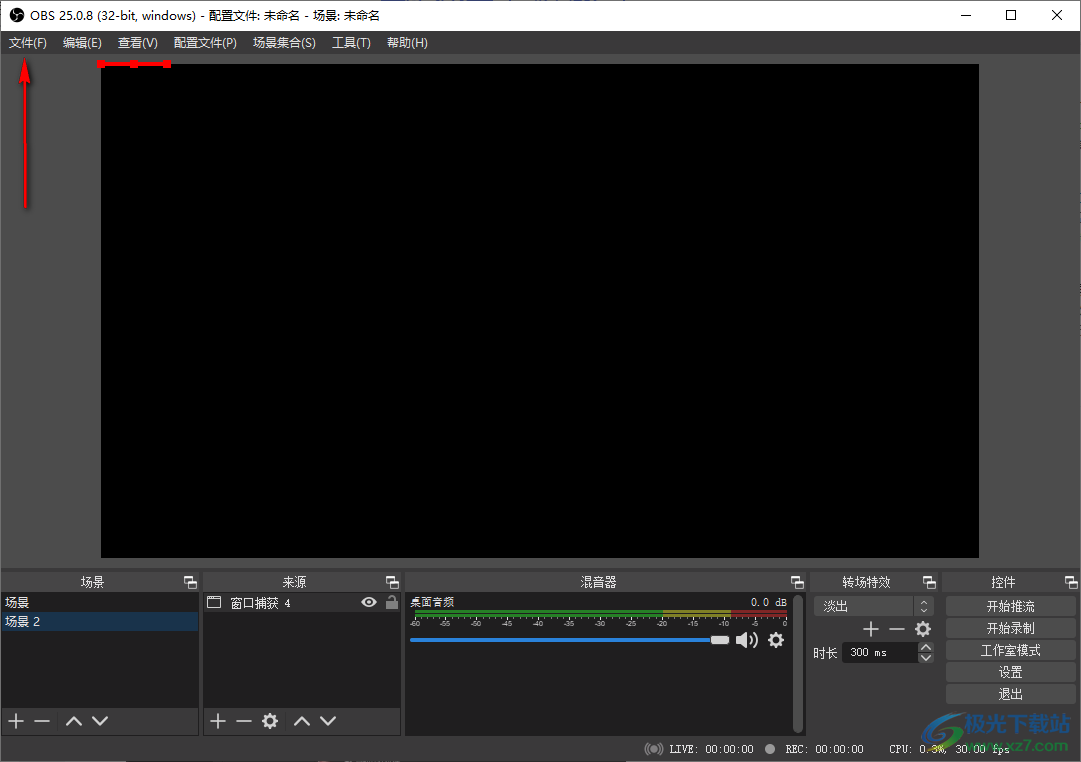Enable 工作室模式 studio mode

point(1010,650)
